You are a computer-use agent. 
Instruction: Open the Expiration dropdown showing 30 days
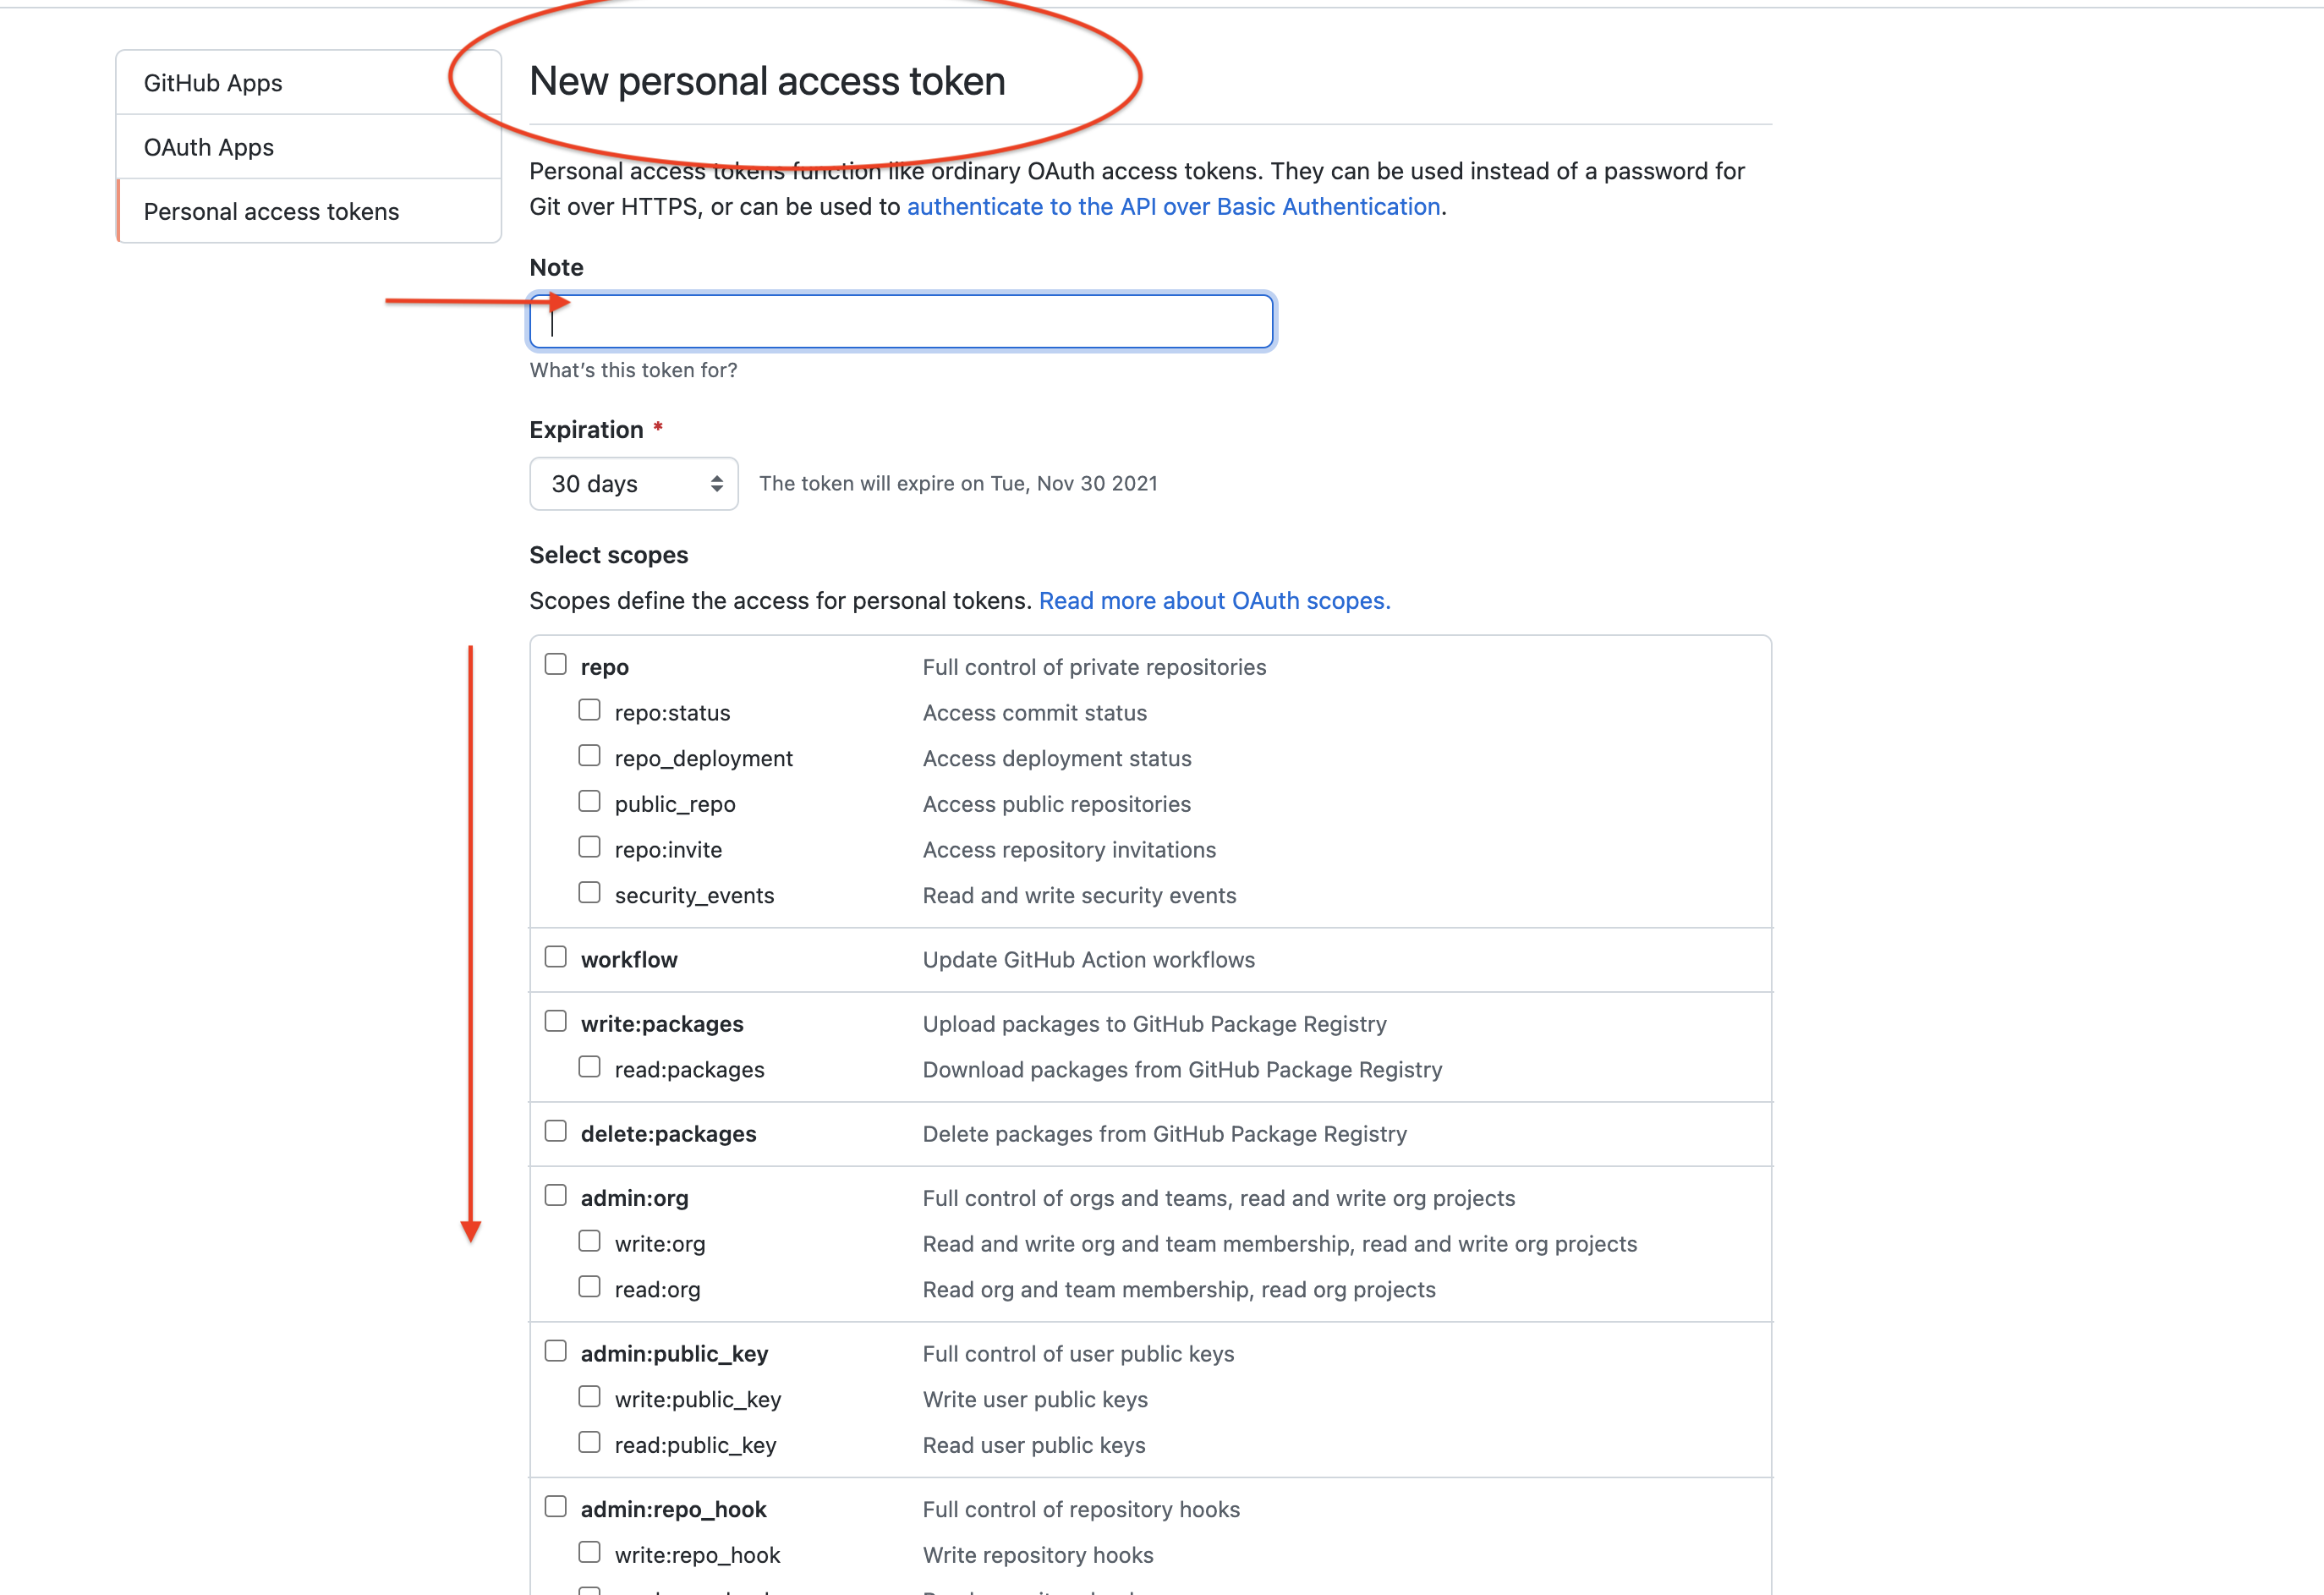634,483
